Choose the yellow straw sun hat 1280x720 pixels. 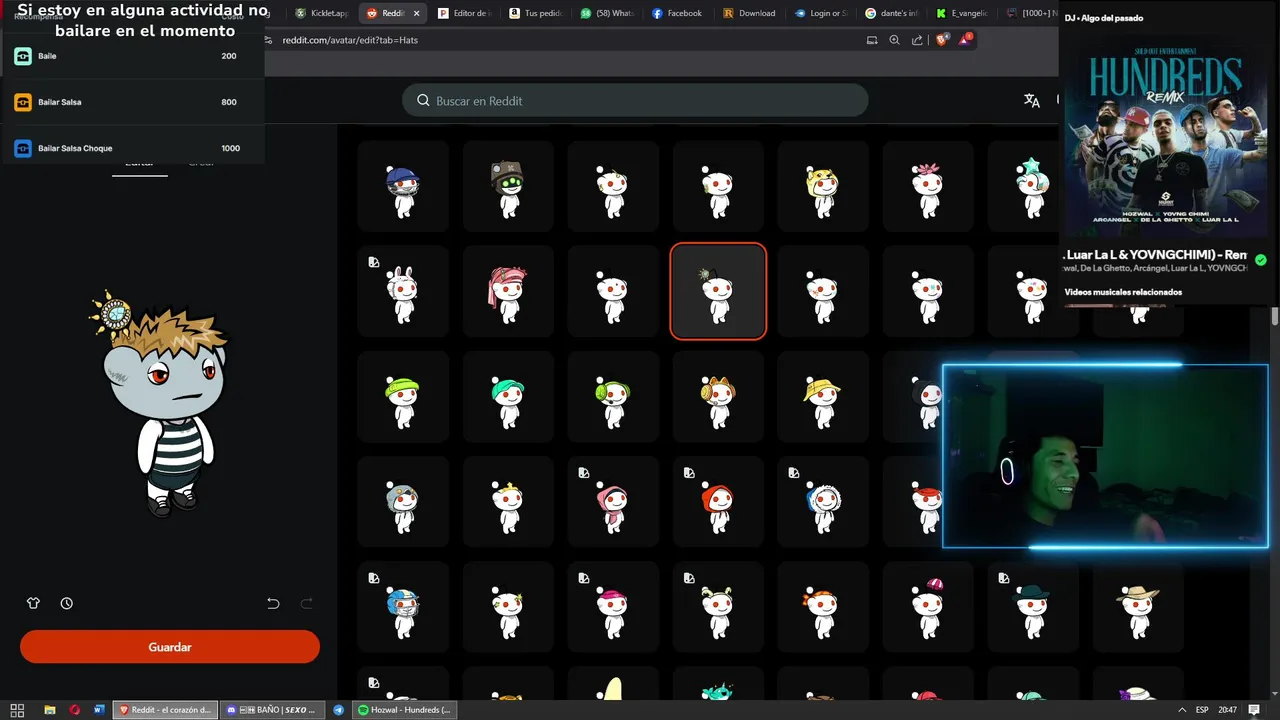(823, 397)
